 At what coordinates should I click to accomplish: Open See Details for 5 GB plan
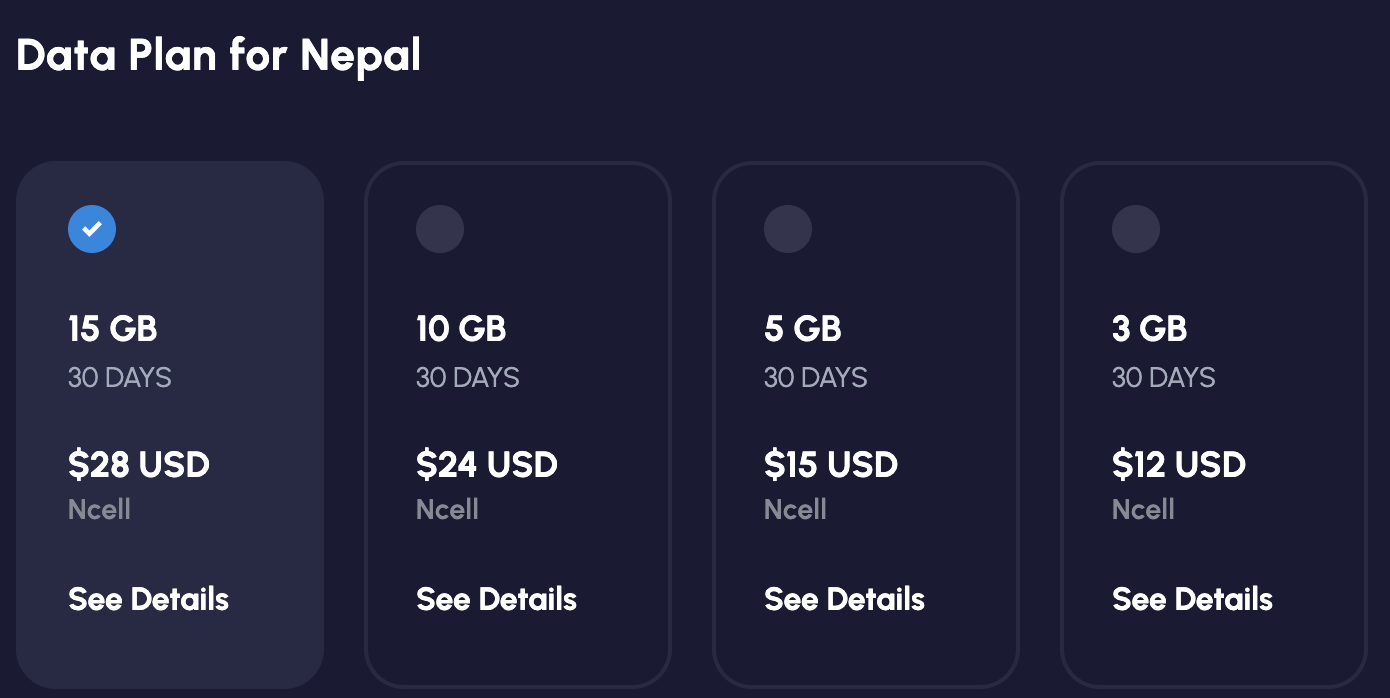pos(844,599)
